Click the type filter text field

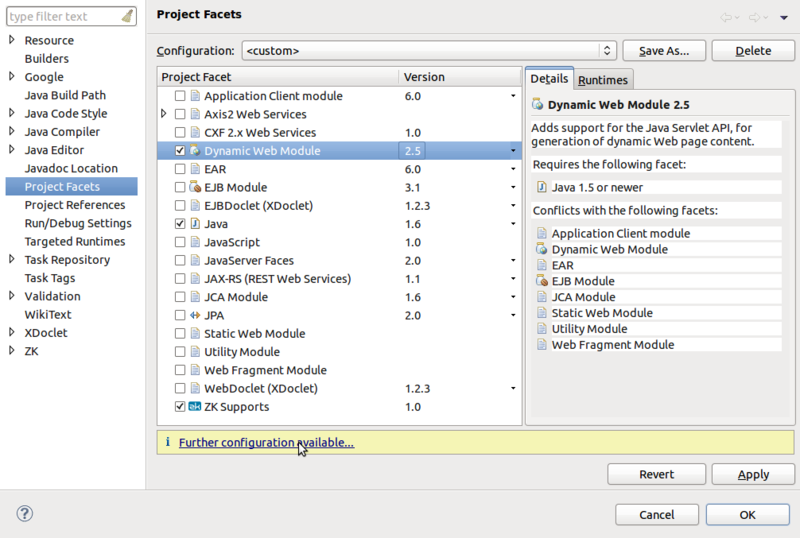(x=65, y=16)
